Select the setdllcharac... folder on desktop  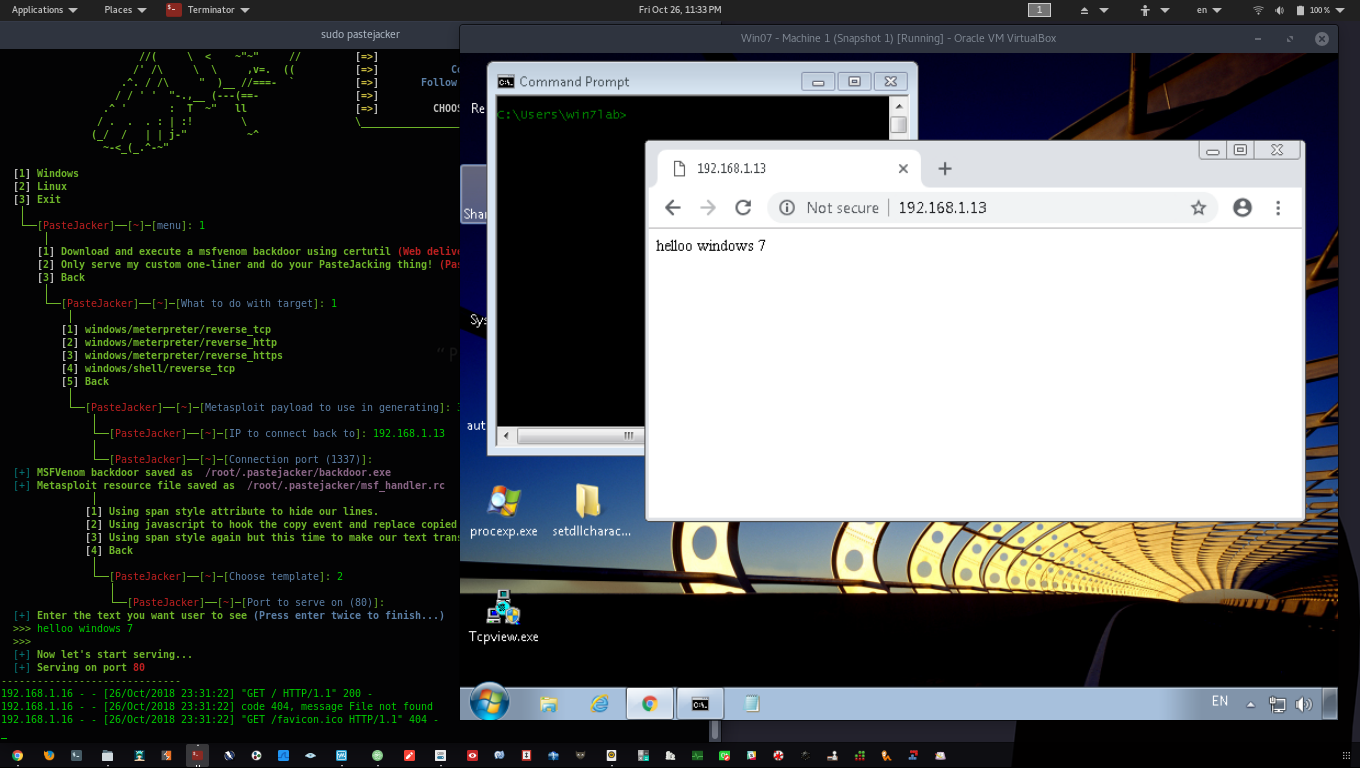(591, 512)
